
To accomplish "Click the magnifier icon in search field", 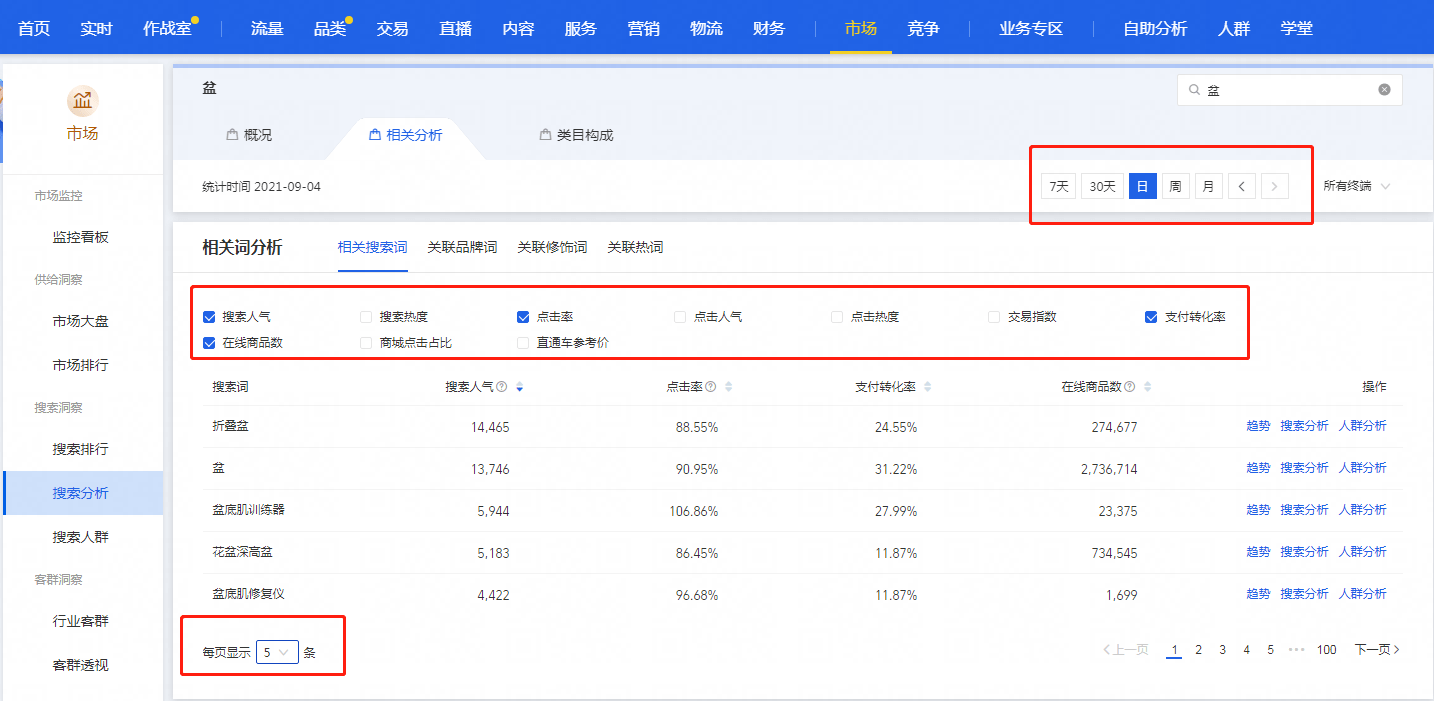I will 1194,90.
